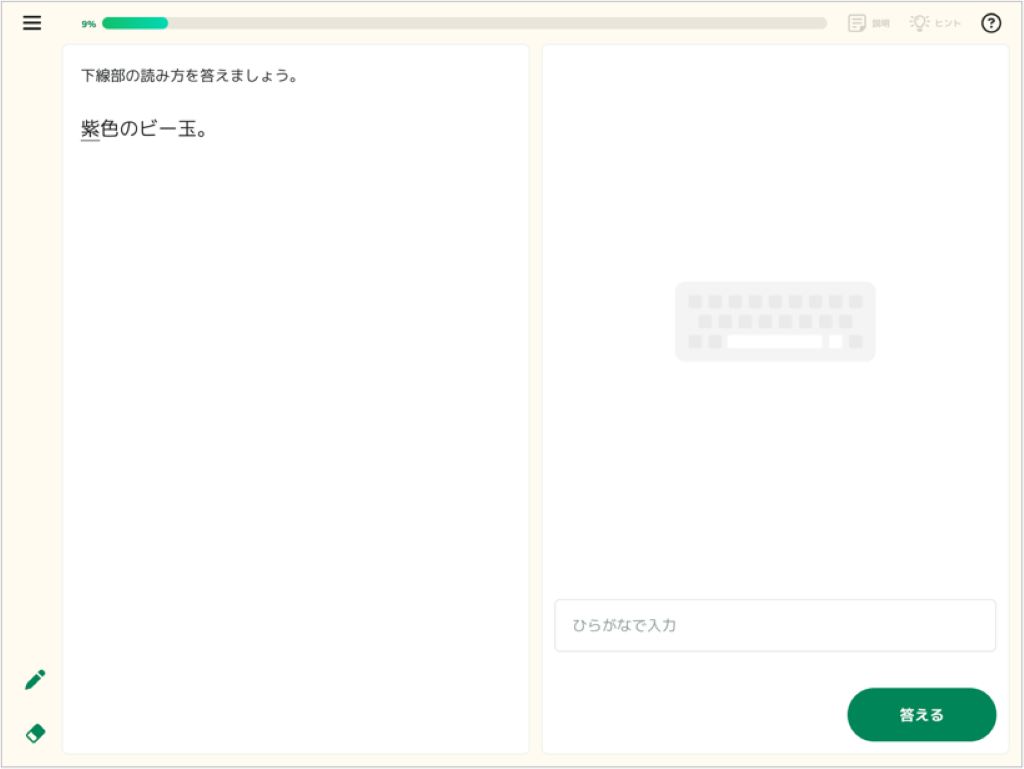This screenshot has height=769, width=1024.
Task: Click the 9% progress label
Action: 89,24
